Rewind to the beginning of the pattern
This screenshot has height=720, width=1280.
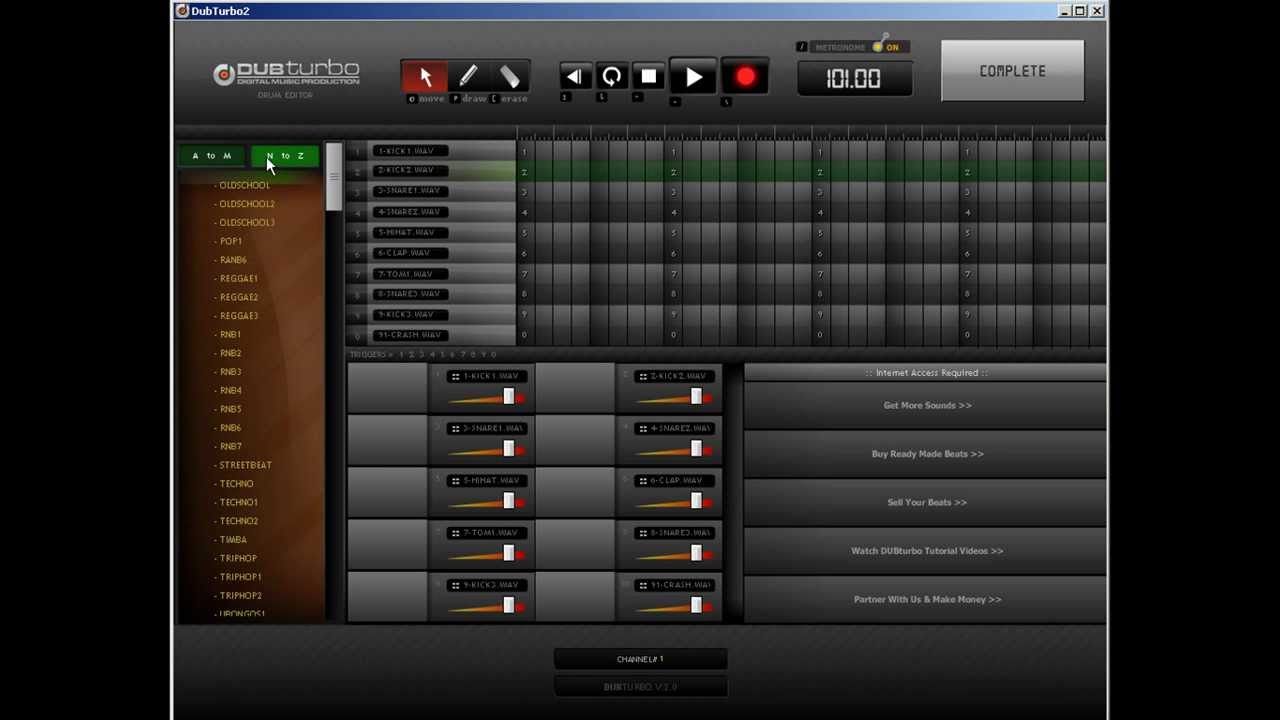(x=574, y=77)
